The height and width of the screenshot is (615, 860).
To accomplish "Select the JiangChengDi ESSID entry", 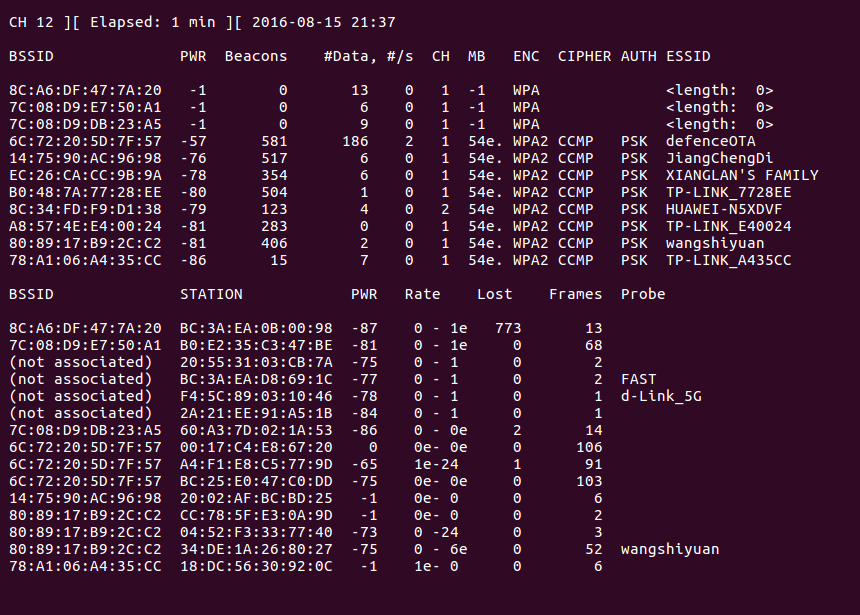I will tap(719, 158).
